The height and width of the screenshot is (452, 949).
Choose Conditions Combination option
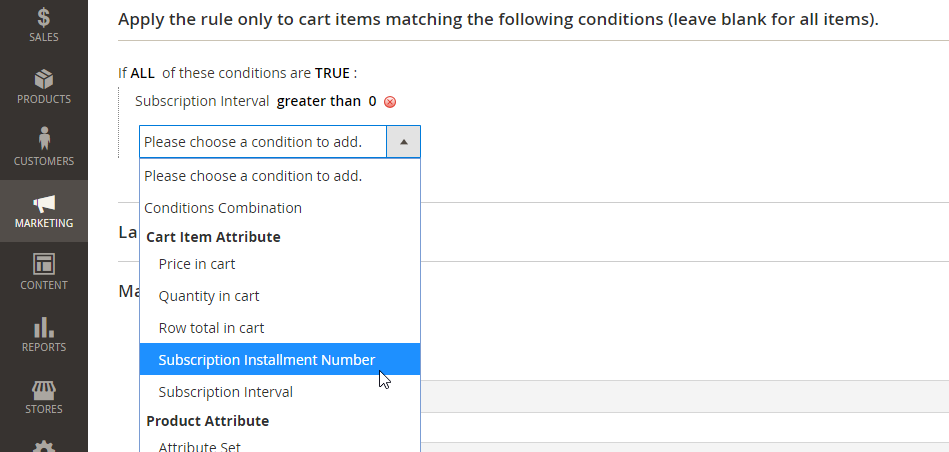223,208
